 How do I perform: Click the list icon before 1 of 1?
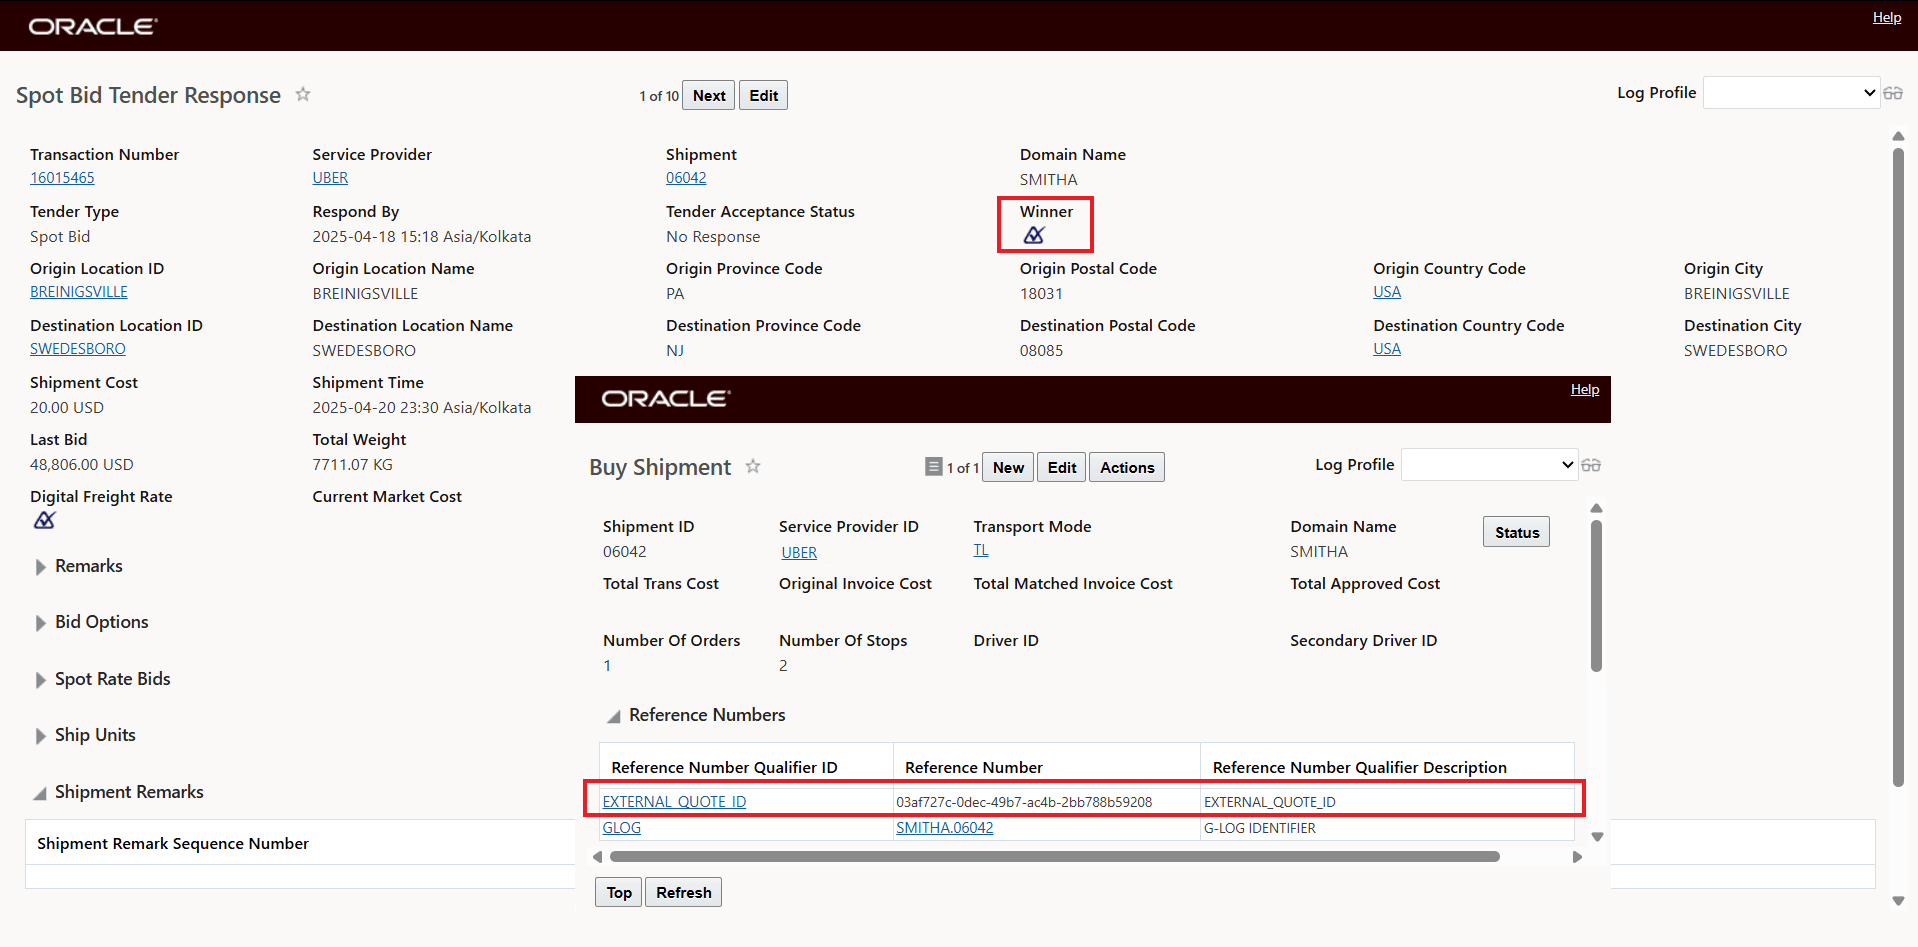coord(934,466)
